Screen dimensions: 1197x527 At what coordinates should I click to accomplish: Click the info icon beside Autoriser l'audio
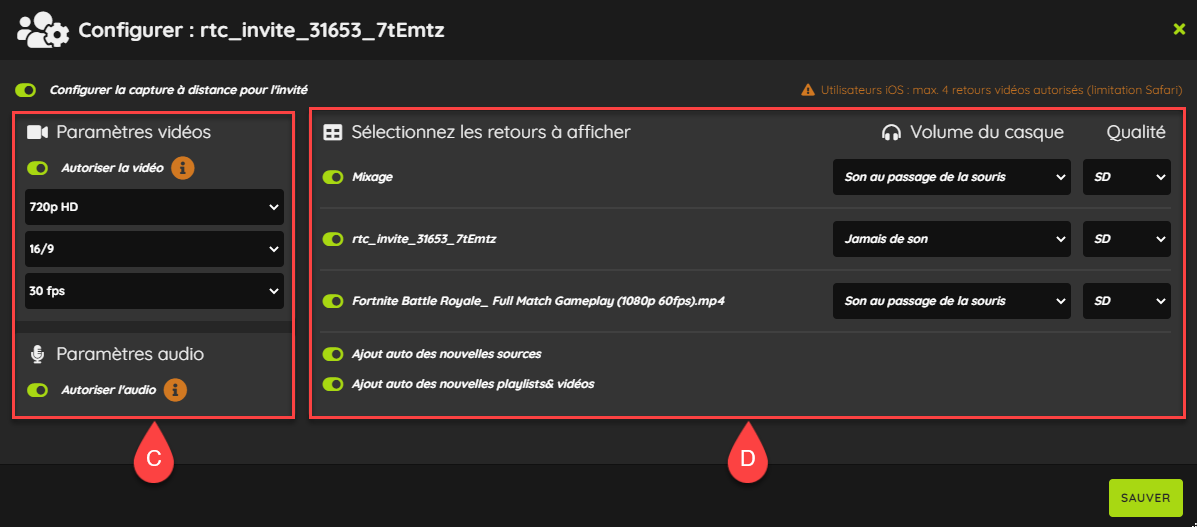pyautogui.click(x=176, y=390)
